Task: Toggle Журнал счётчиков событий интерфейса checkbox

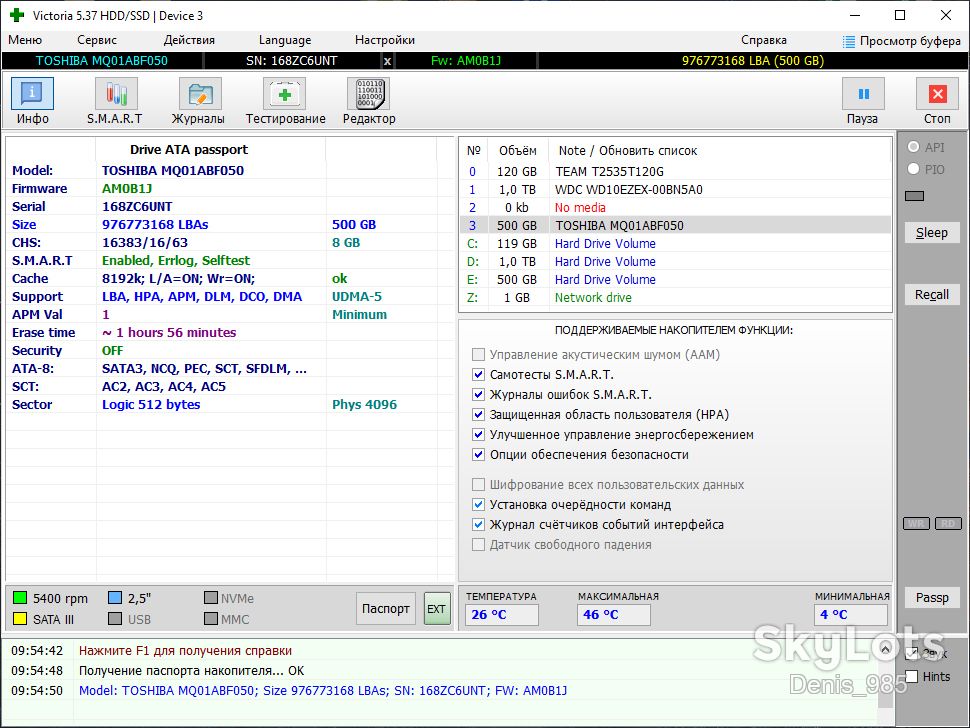Action: pyautogui.click(x=478, y=525)
